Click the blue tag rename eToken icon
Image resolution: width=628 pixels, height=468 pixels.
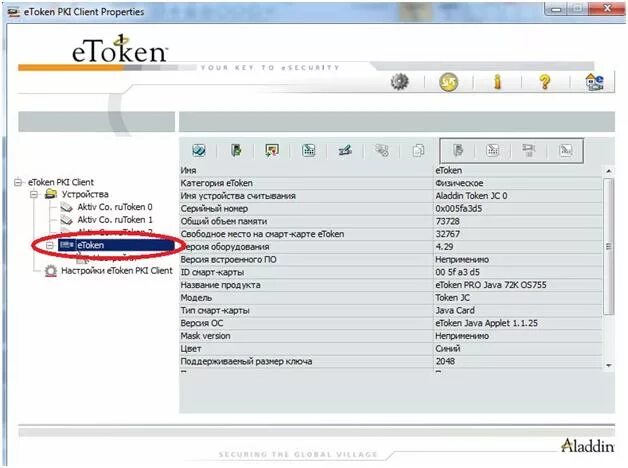point(199,151)
